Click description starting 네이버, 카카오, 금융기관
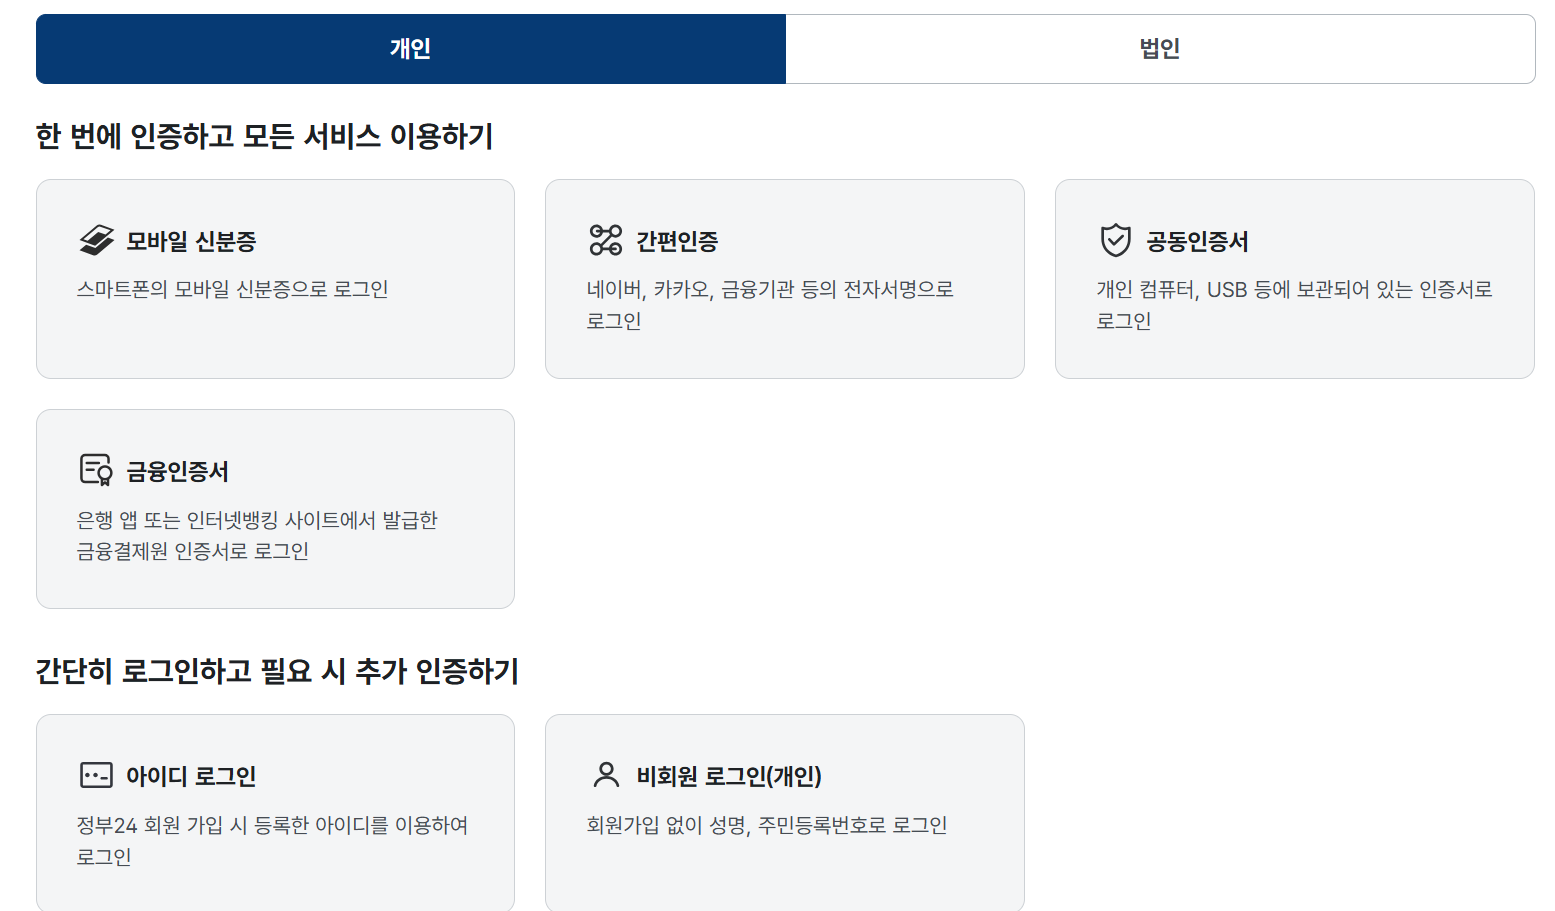 pos(770,305)
